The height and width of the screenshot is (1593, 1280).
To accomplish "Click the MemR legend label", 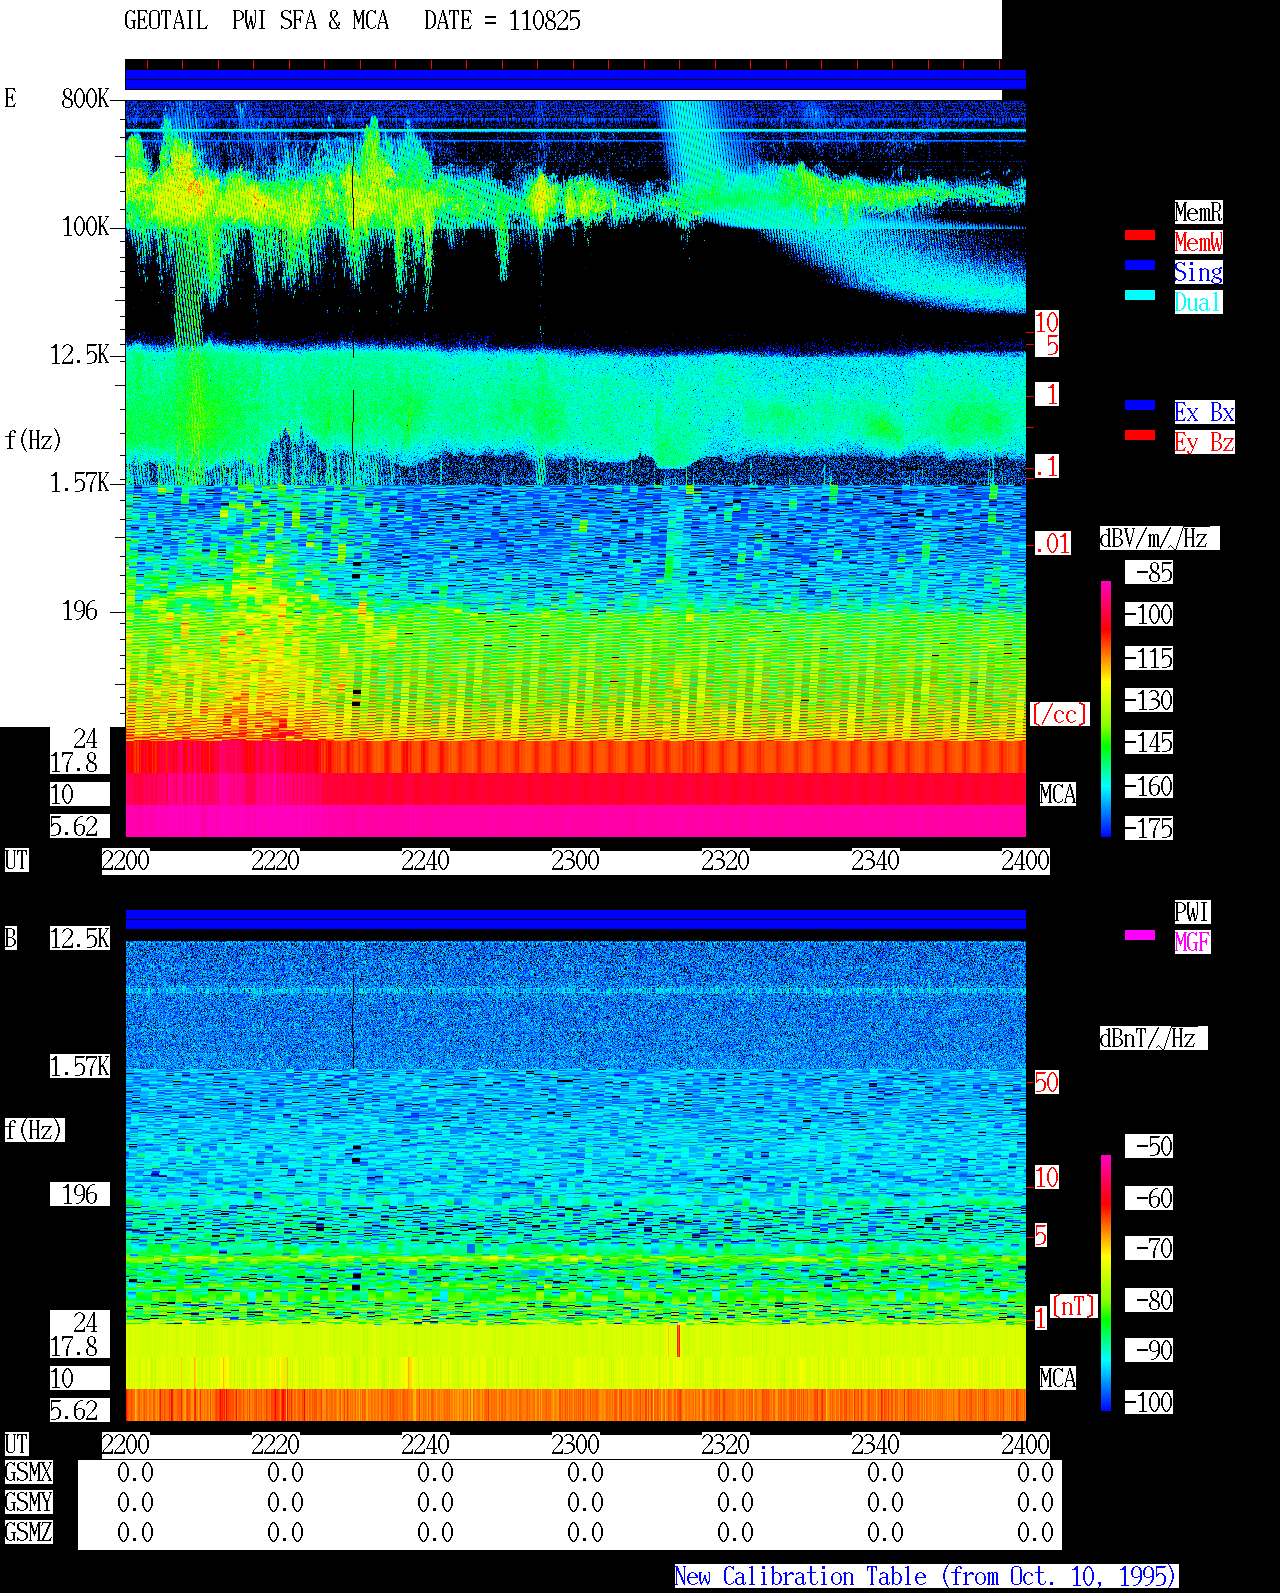I will 1198,212.
